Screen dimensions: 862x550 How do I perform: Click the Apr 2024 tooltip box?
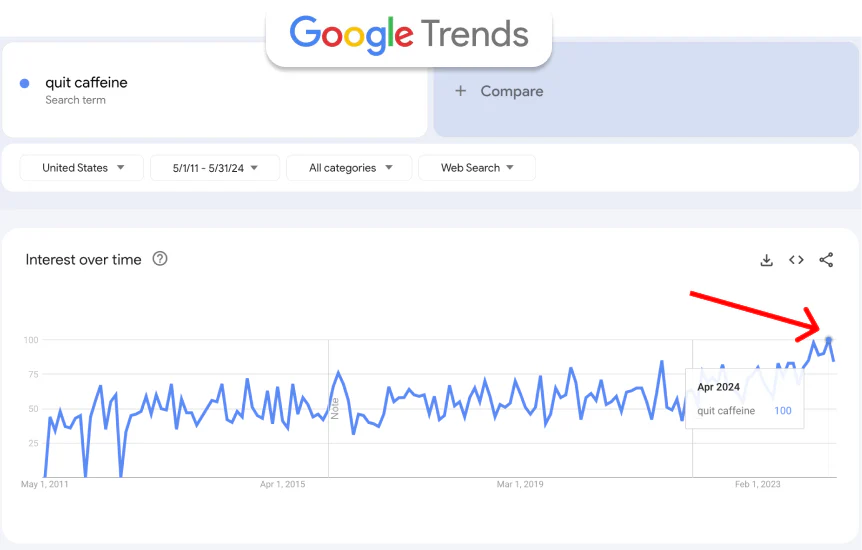click(x=744, y=398)
